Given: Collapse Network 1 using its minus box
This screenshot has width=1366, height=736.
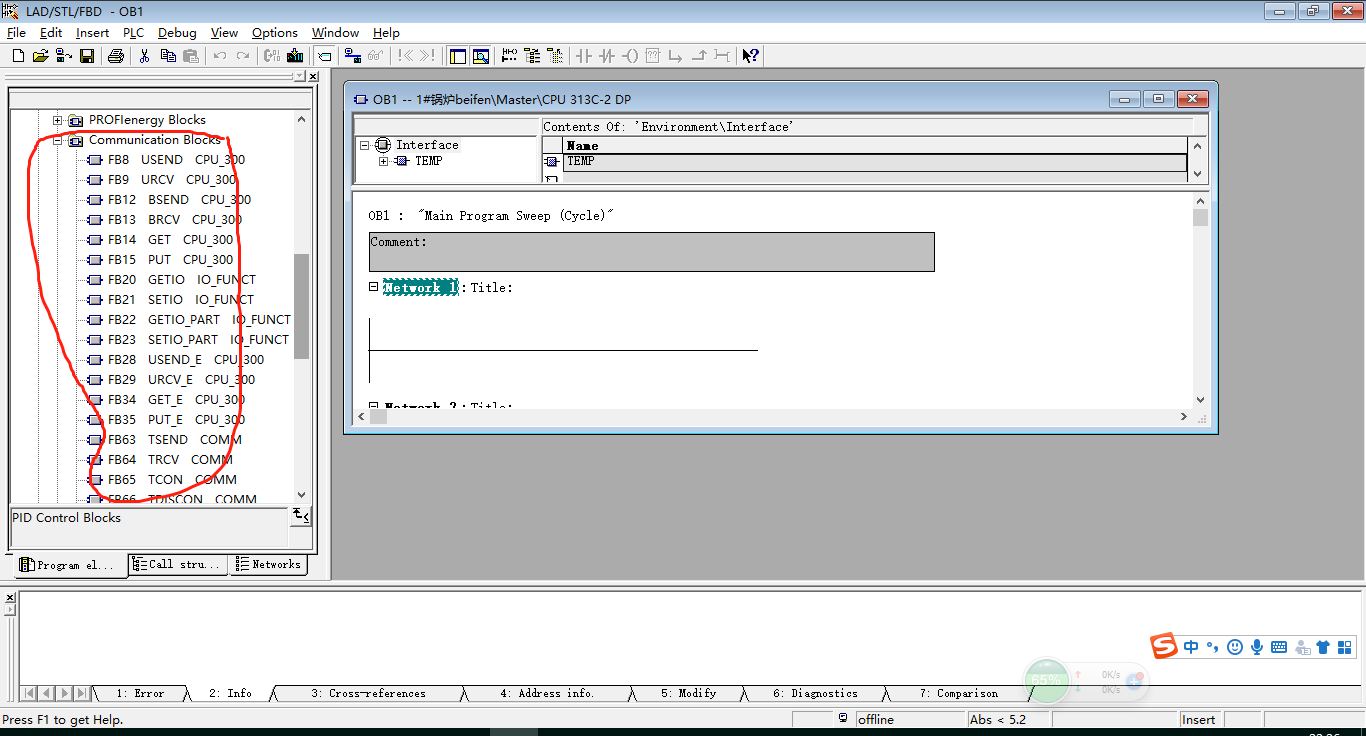Looking at the screenshot, I should [374, 287].
